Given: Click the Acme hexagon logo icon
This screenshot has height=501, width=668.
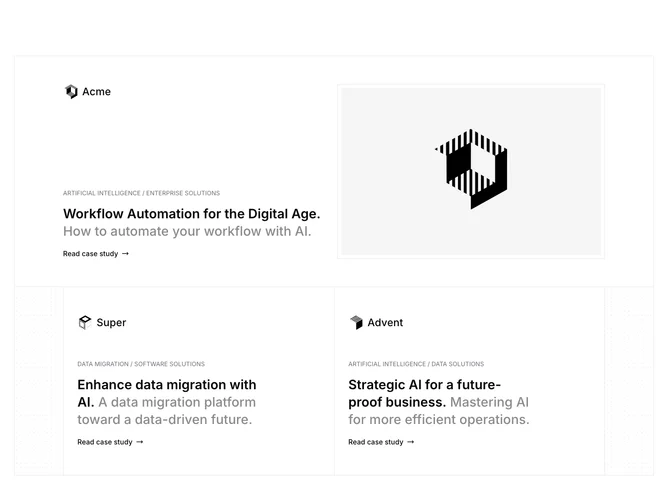Looking at the screenshot, I should [71, 92].
